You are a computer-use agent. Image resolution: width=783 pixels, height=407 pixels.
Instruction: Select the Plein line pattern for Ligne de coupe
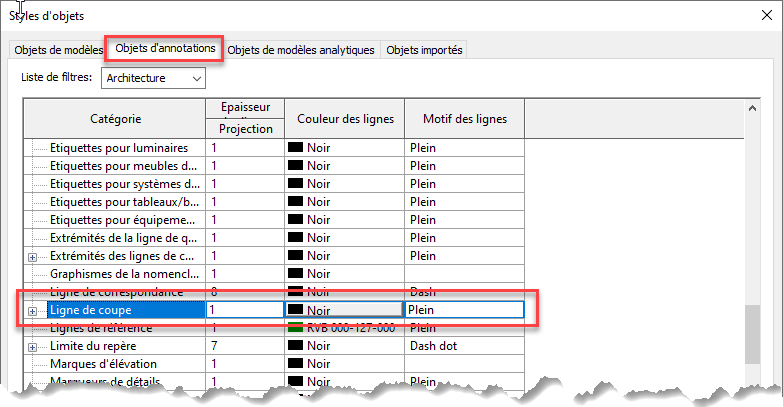[465, 311]
